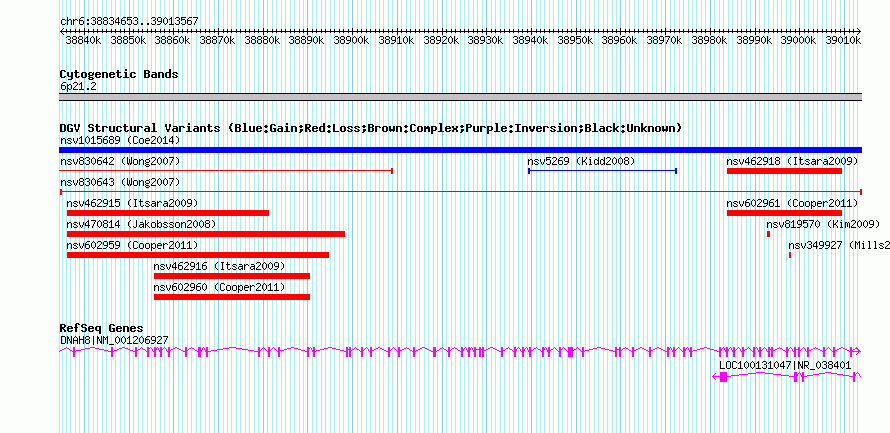This screenshot has height=433, width=890.
Task: Click the long red nsv830643 loss line
Action: coord(460,192)
